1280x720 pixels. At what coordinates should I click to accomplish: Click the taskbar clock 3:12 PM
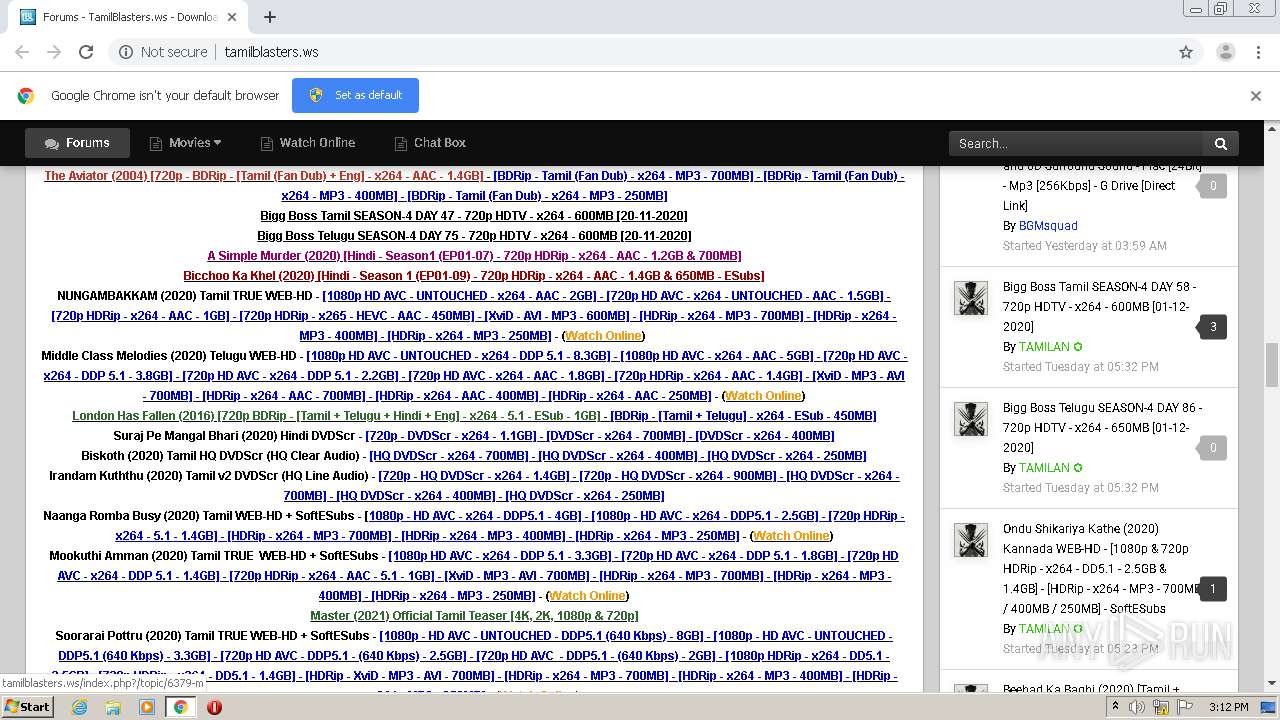coord(1228,707)
